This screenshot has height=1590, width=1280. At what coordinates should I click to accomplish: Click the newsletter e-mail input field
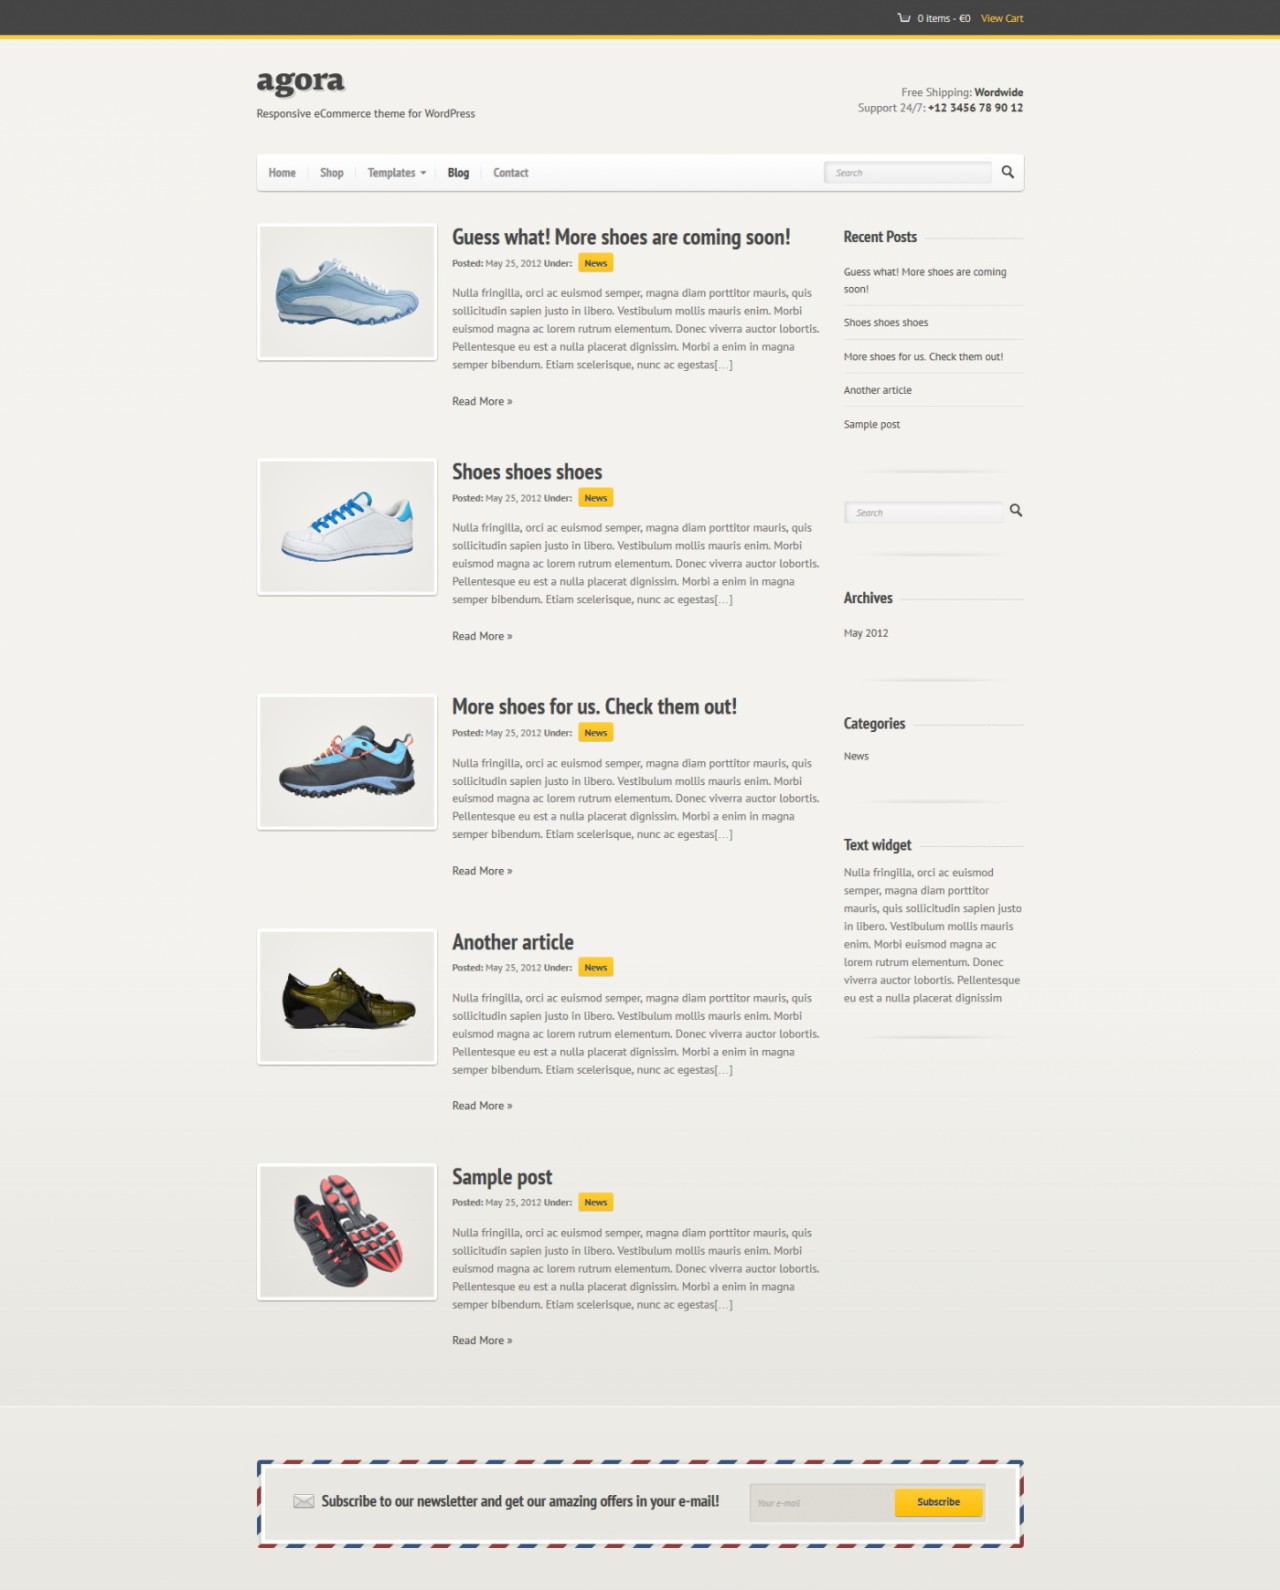pos(821,1503)
